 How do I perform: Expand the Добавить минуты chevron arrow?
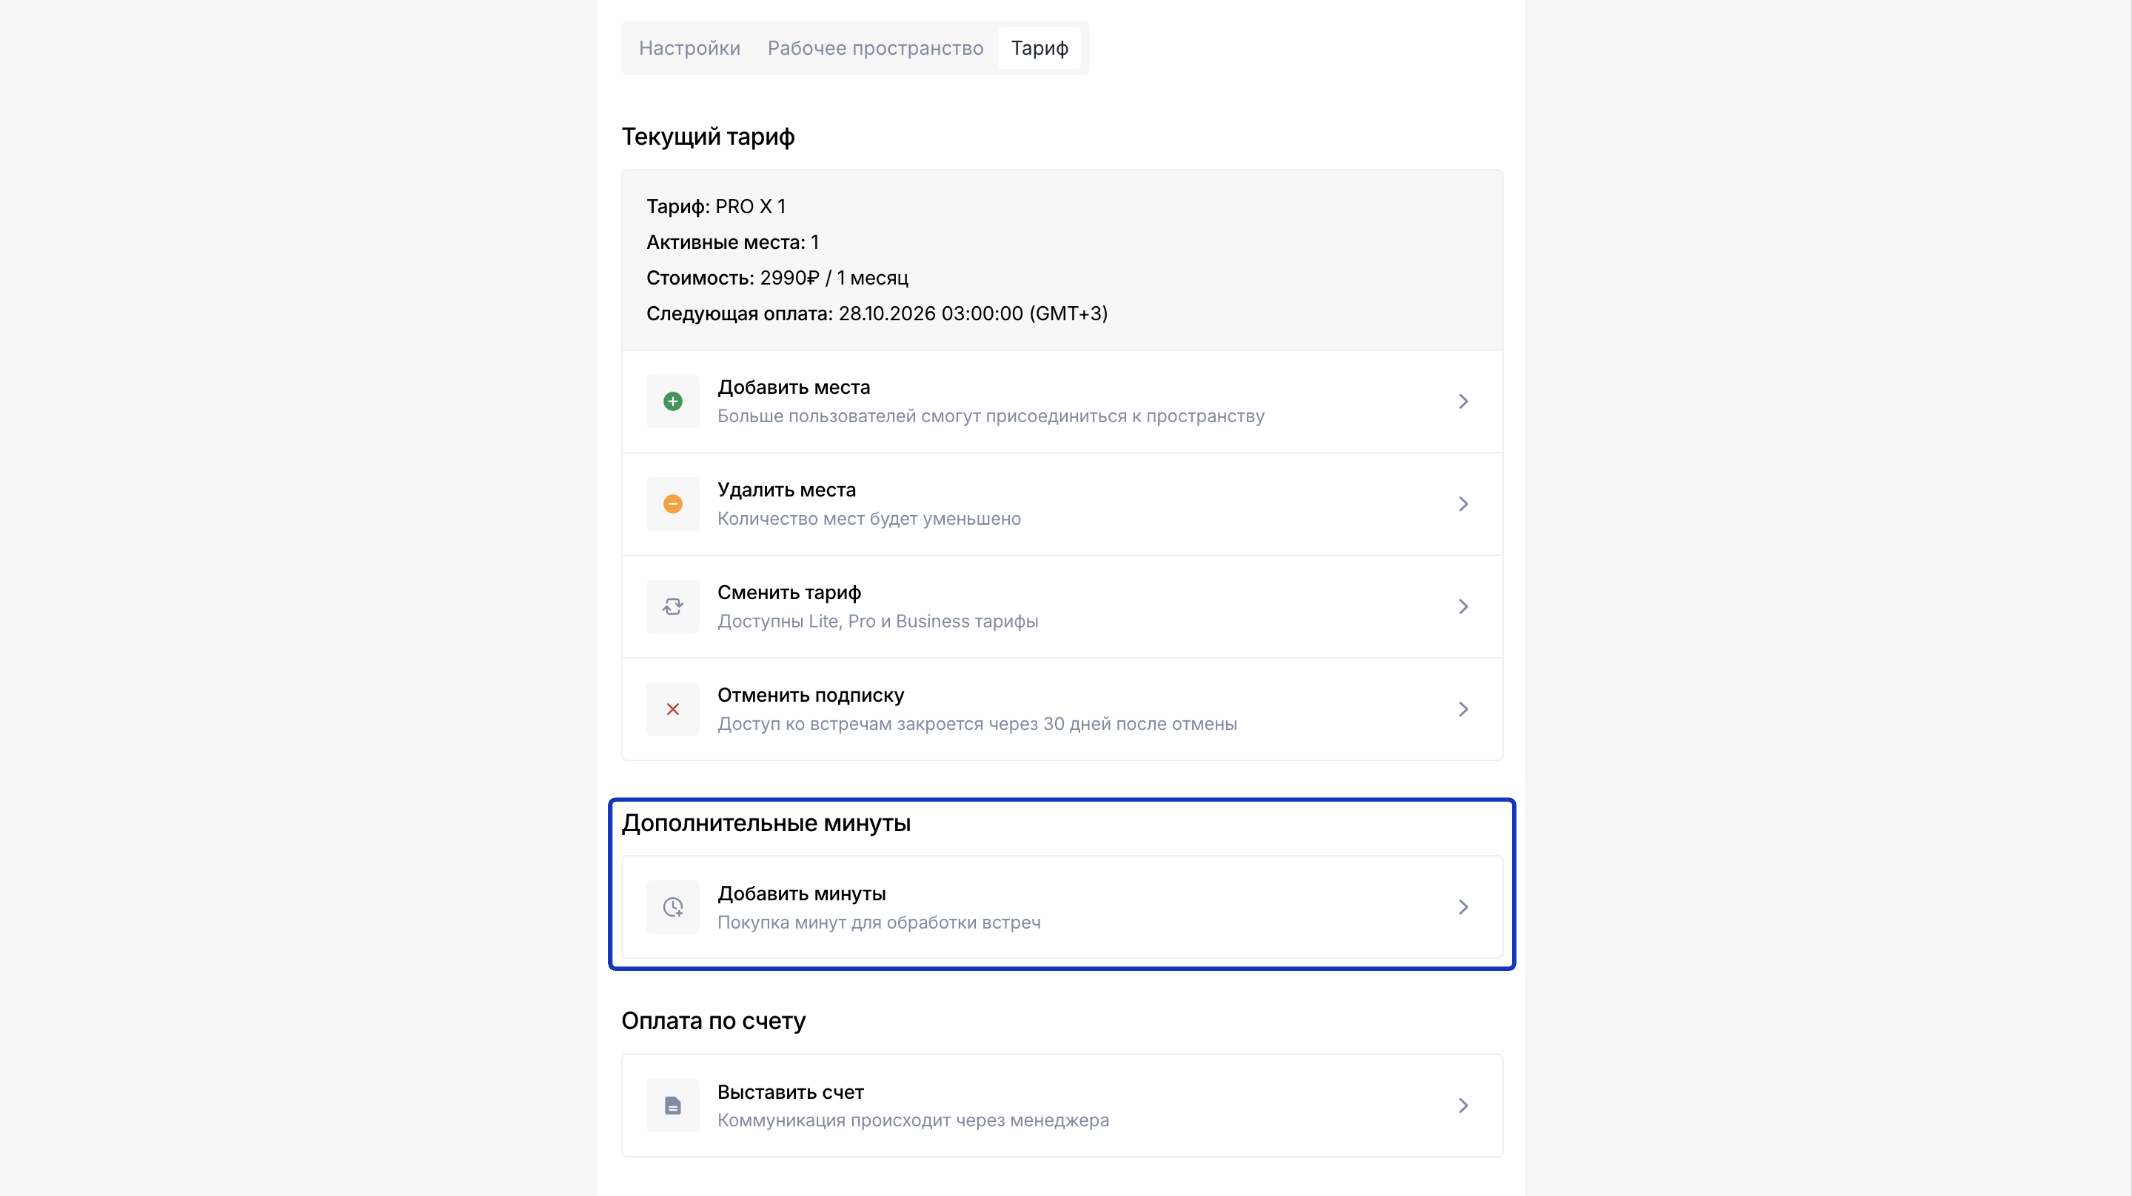pyautogui.click(x=1462, y=907)
